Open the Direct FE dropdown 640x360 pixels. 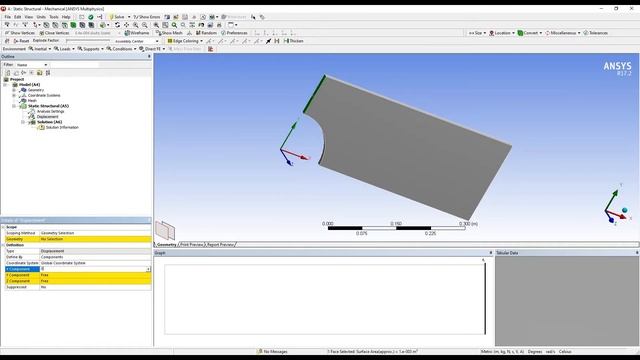click(x=152, y=49)
